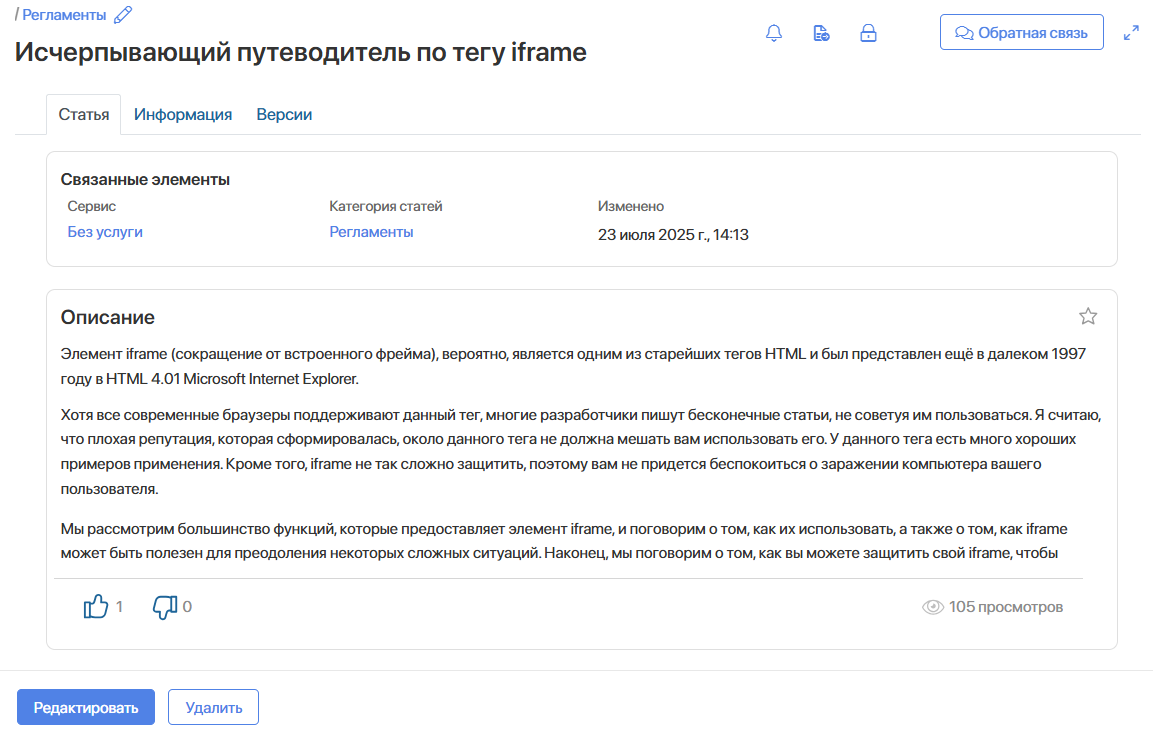The image size is (1153, 740).
Task: Select the Статья tab
Action: (x=84, y=114)
